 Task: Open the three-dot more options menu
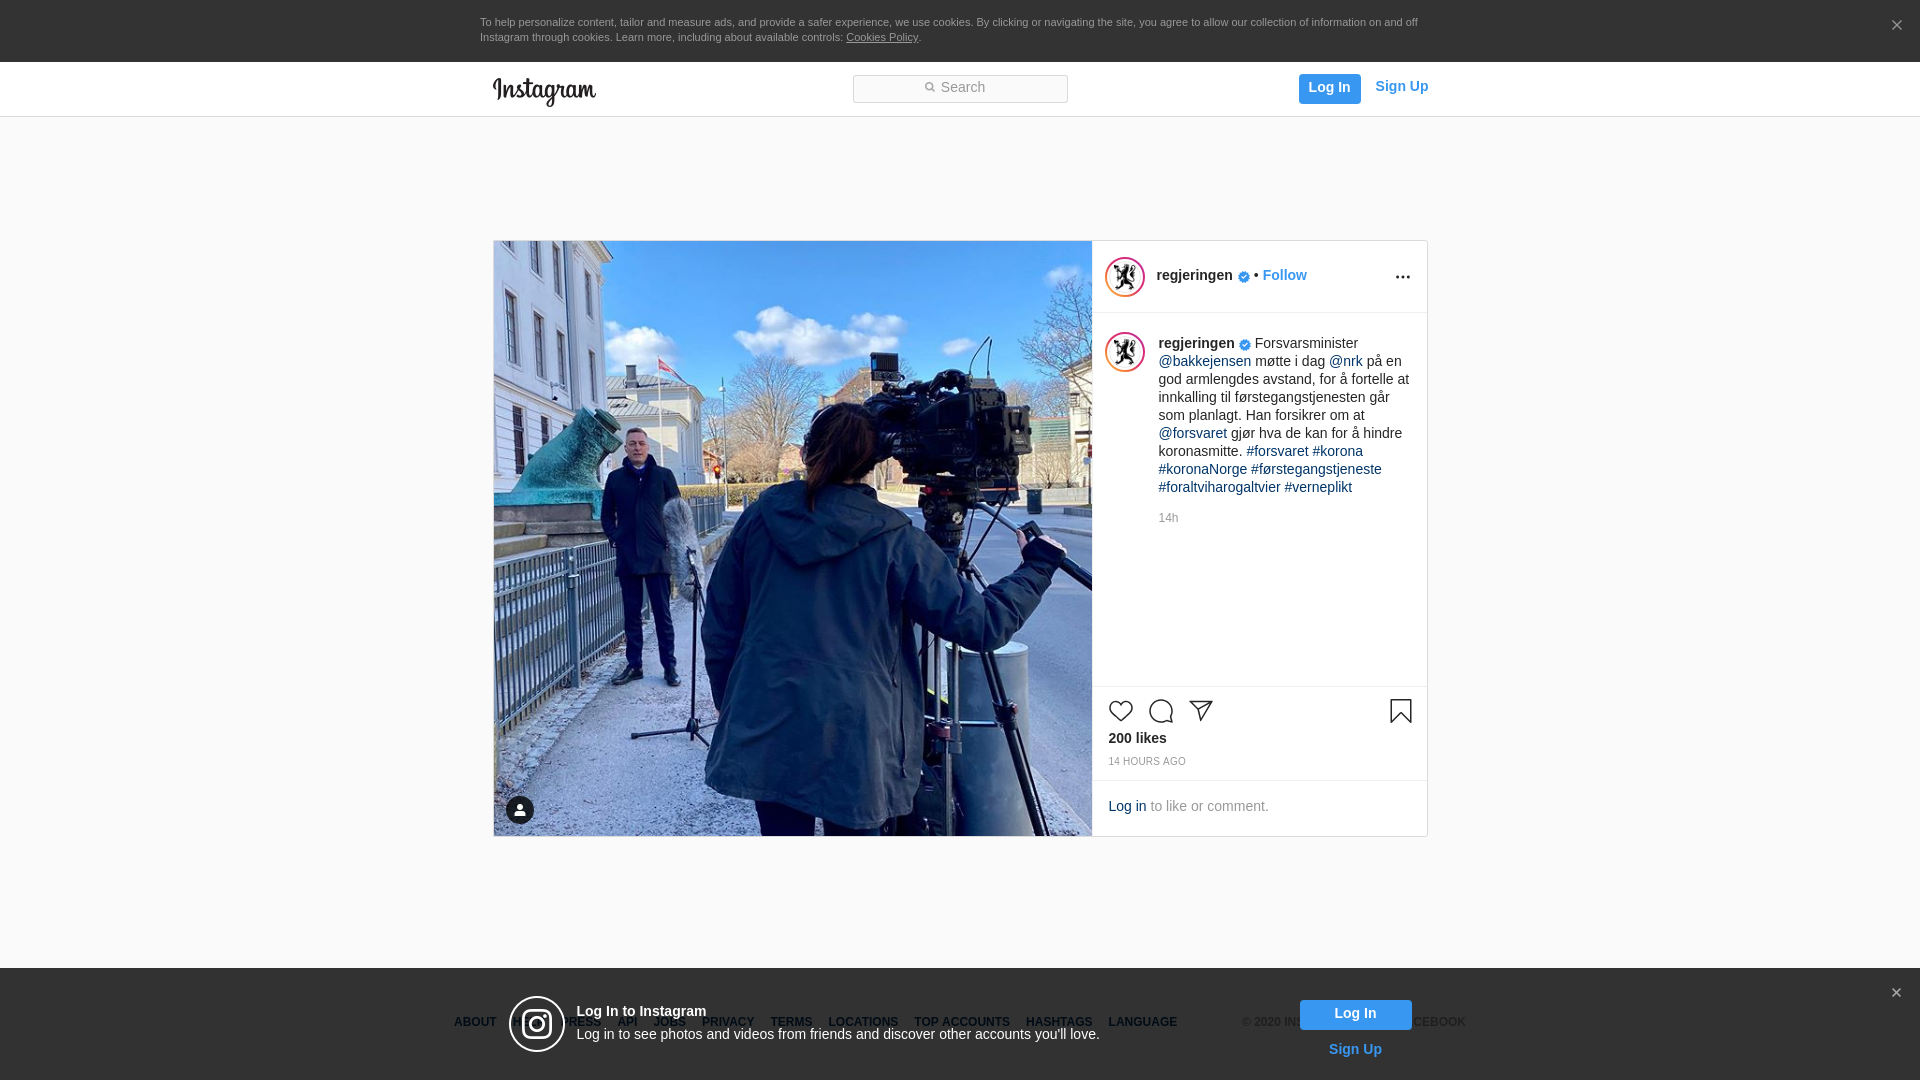[1402, 277]
